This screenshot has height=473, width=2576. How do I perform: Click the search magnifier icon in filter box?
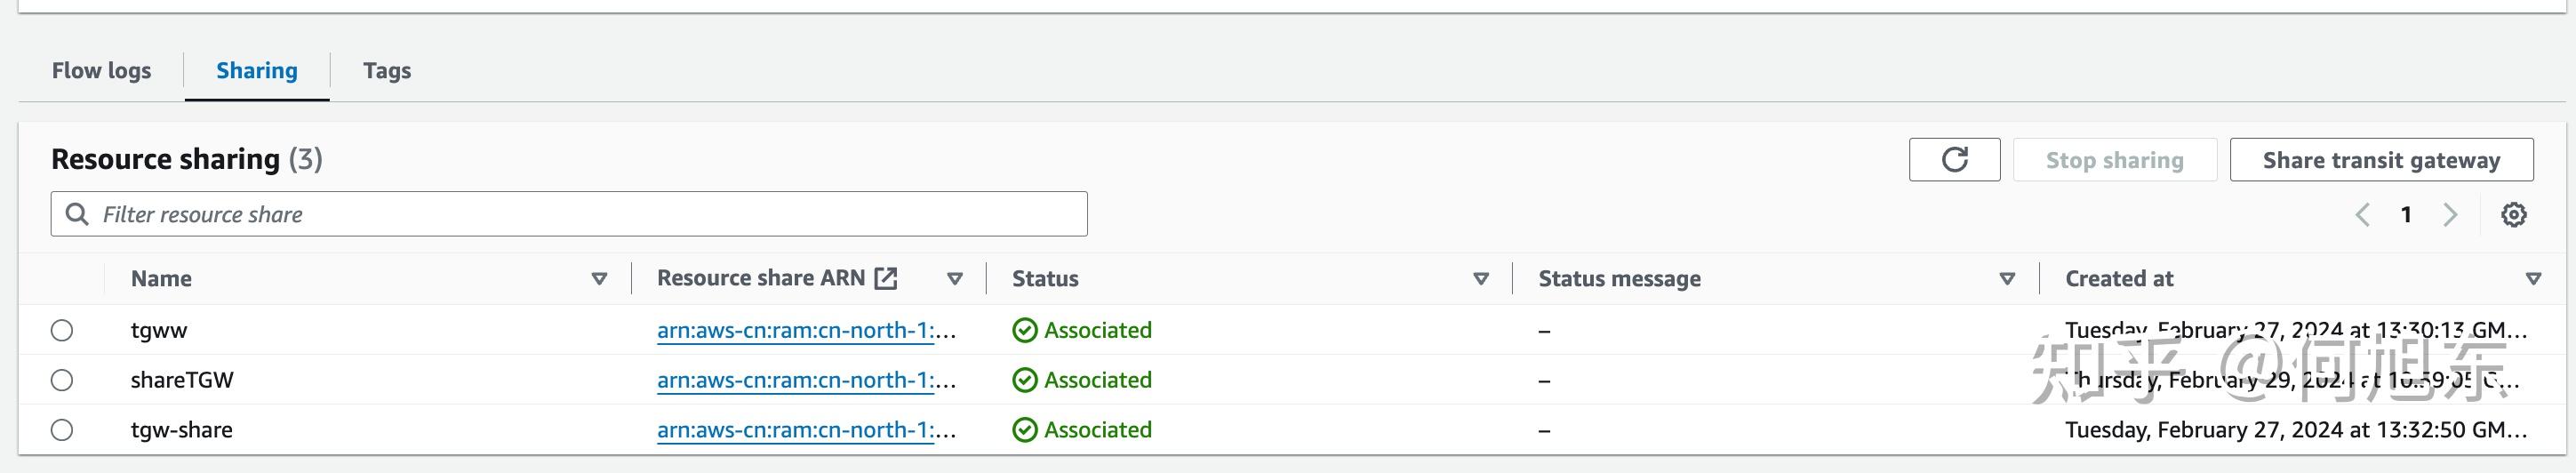76,214
